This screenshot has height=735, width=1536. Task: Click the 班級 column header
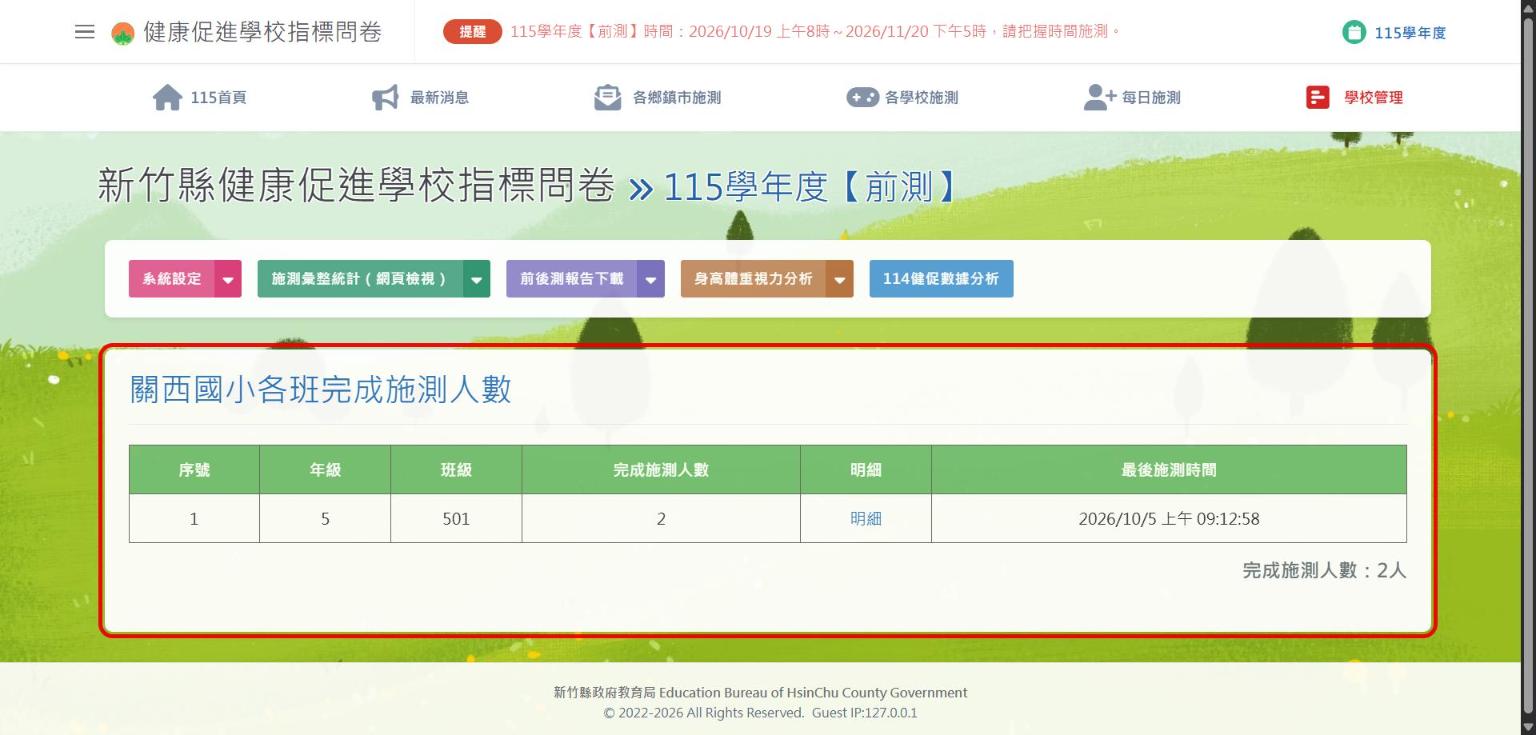click(456, 470)
